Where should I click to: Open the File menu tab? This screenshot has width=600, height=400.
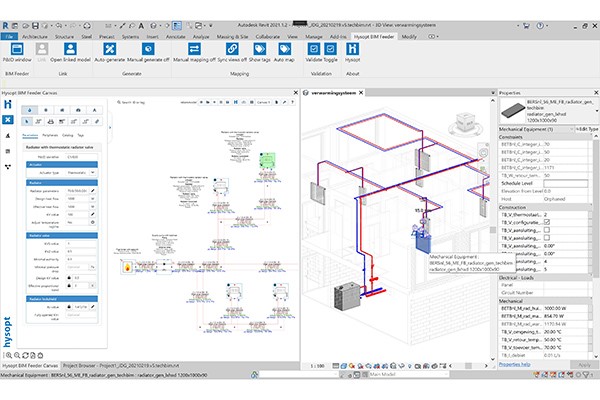(9, 37)
